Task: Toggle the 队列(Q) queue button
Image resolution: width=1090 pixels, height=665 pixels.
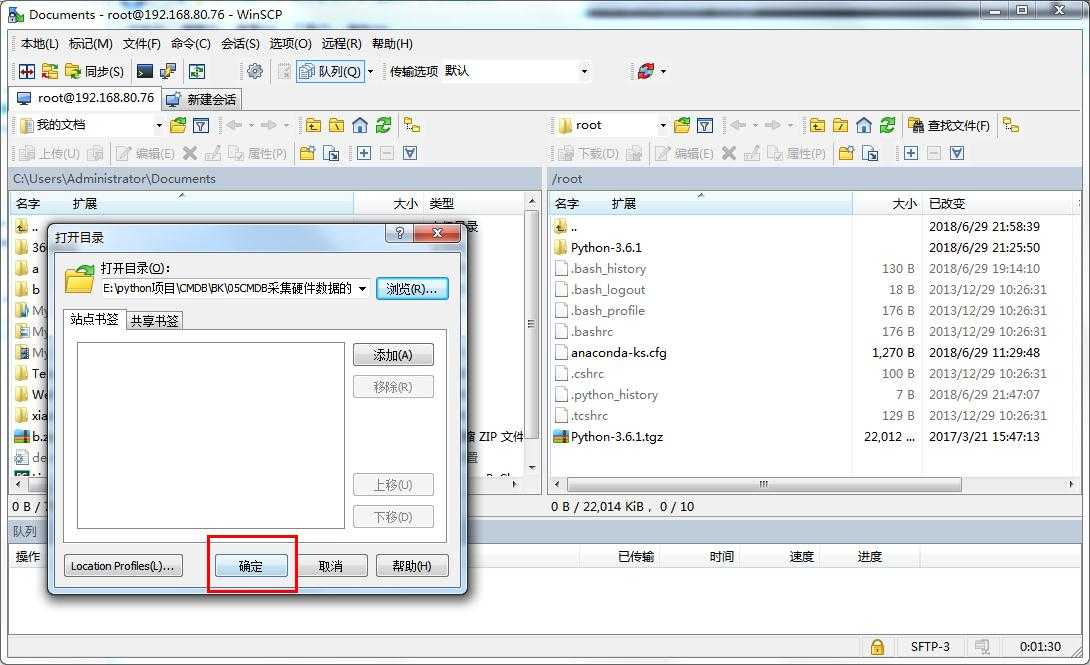Action: tap(331, 71)
